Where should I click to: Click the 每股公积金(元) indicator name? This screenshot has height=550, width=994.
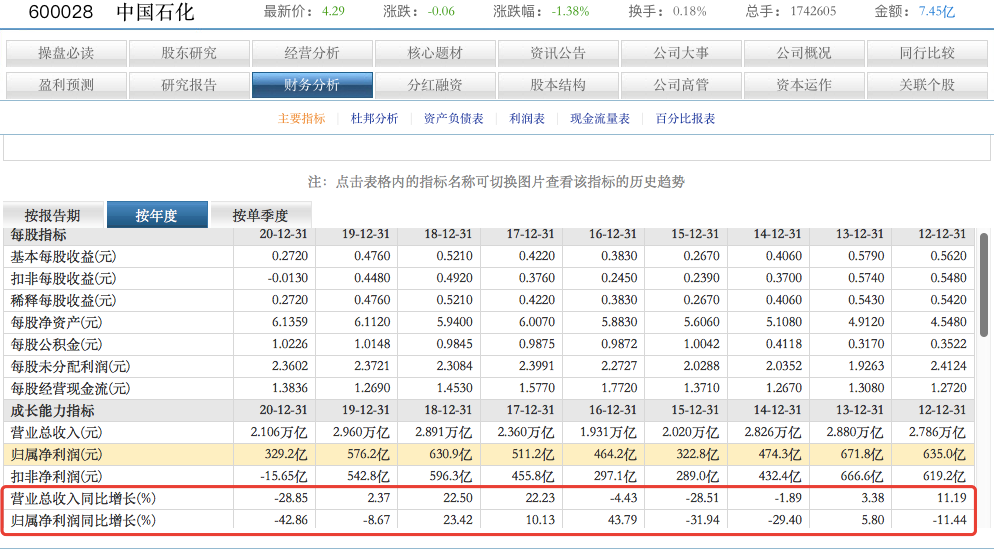point(56,345)
